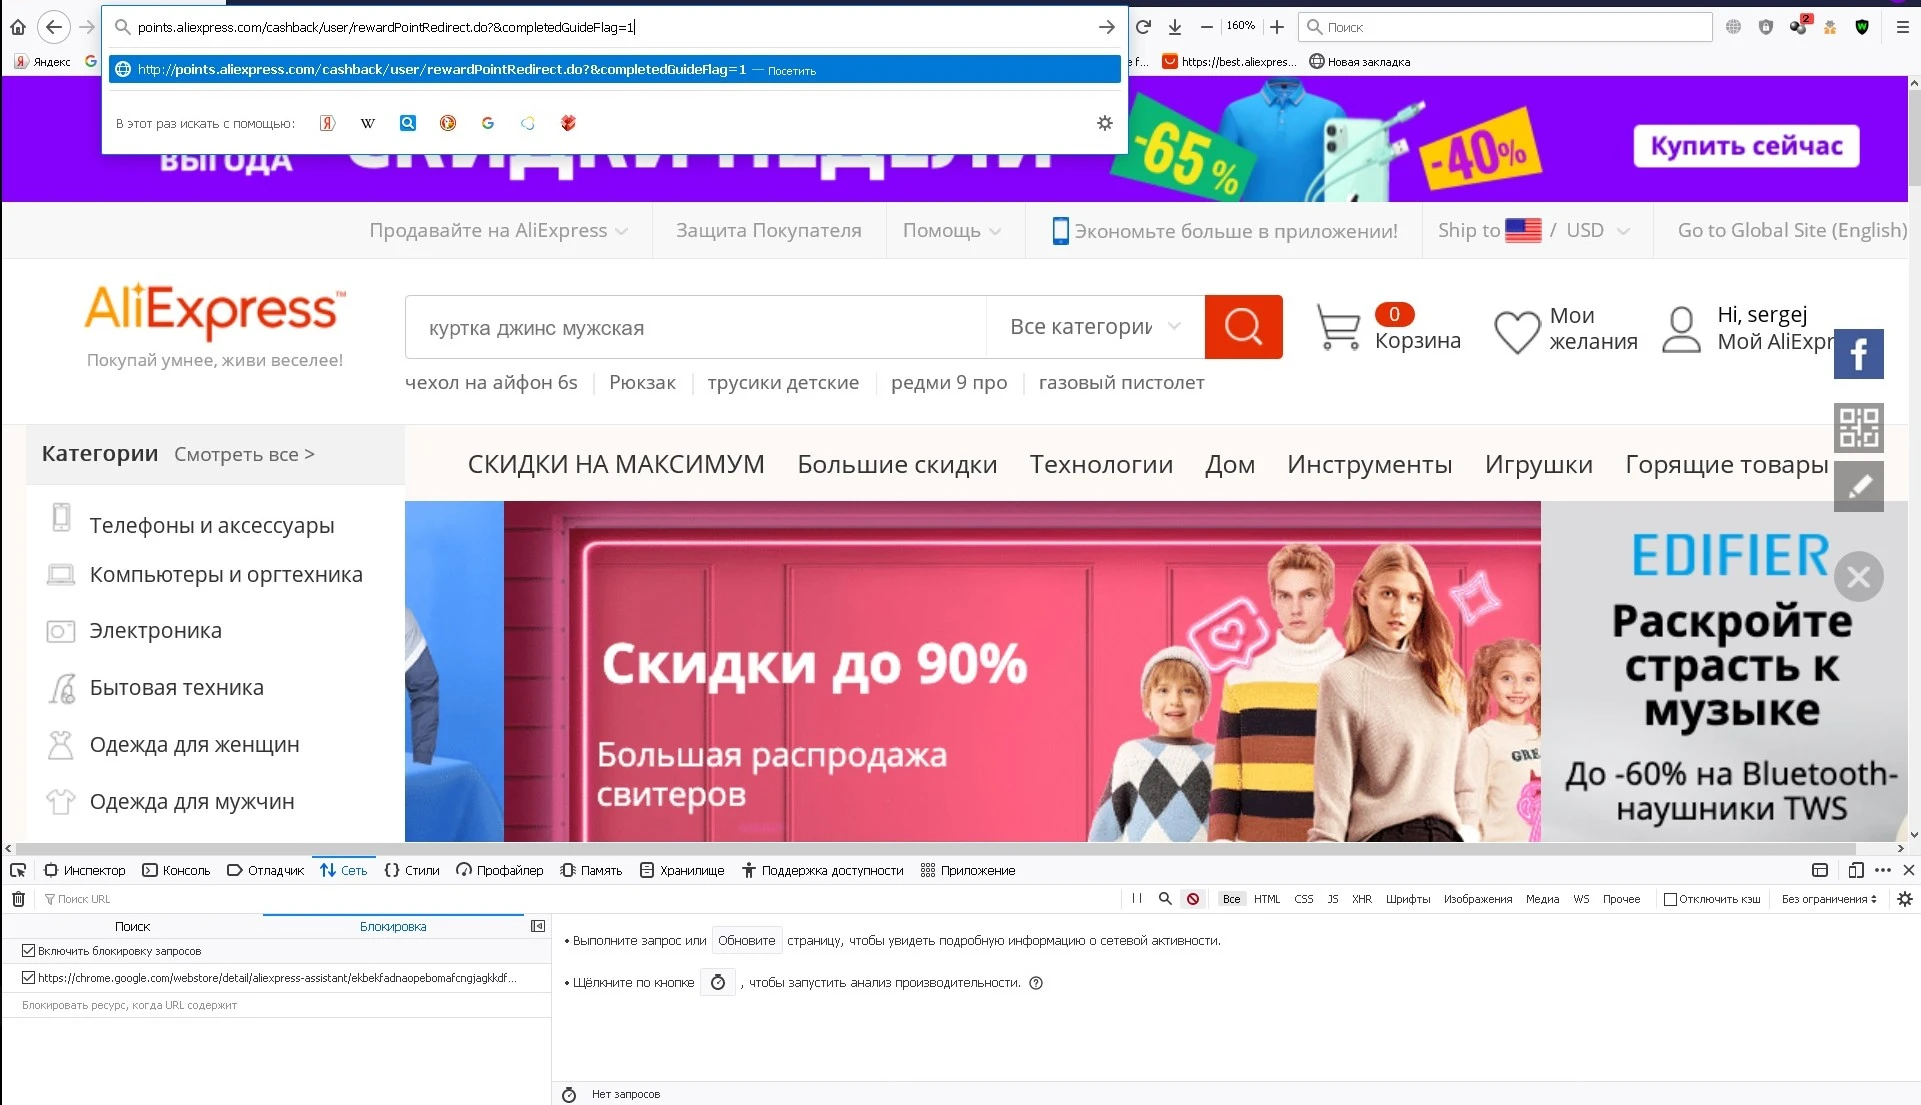Screen dimensions: 1921x1105
Task: Filter network requests by CSS
Action: coord(1304,899)
